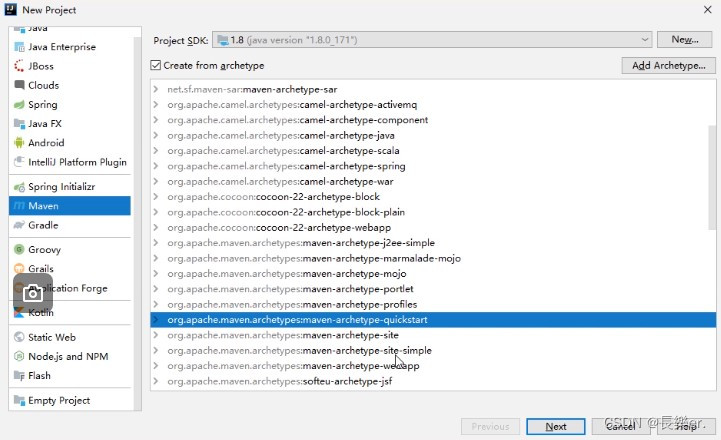
Task: Expand the maven-archetype-webapp entry
Action: click(x=156, y=366)
